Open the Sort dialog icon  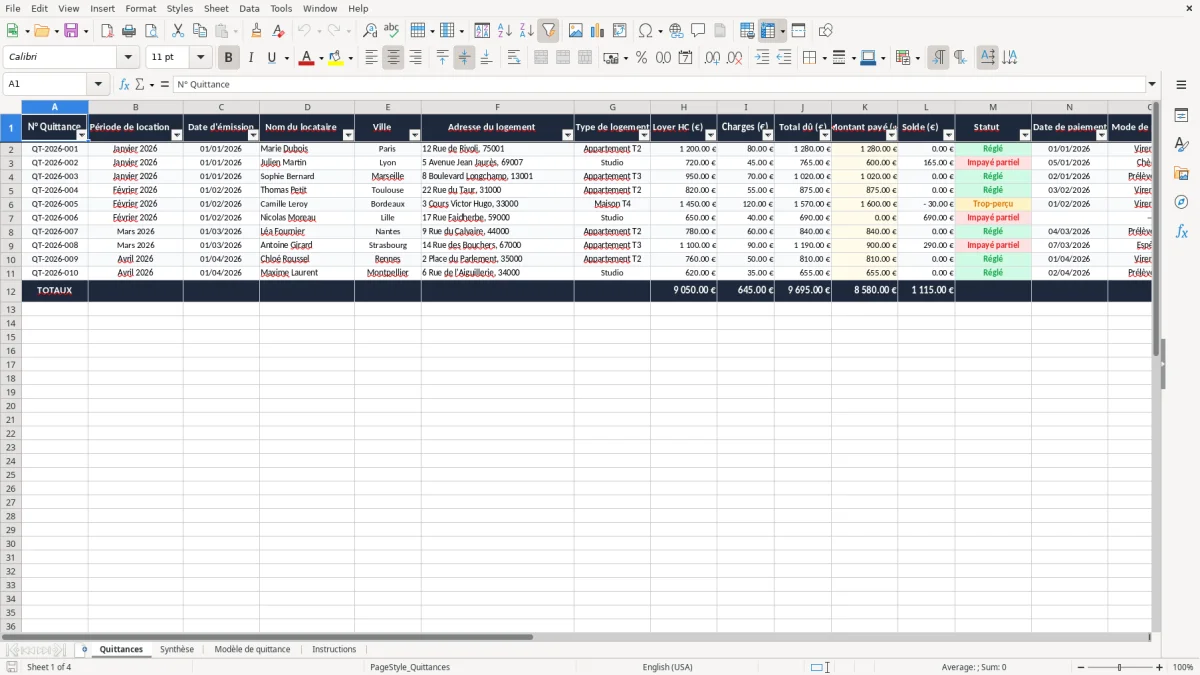click(x=483, y=31)
